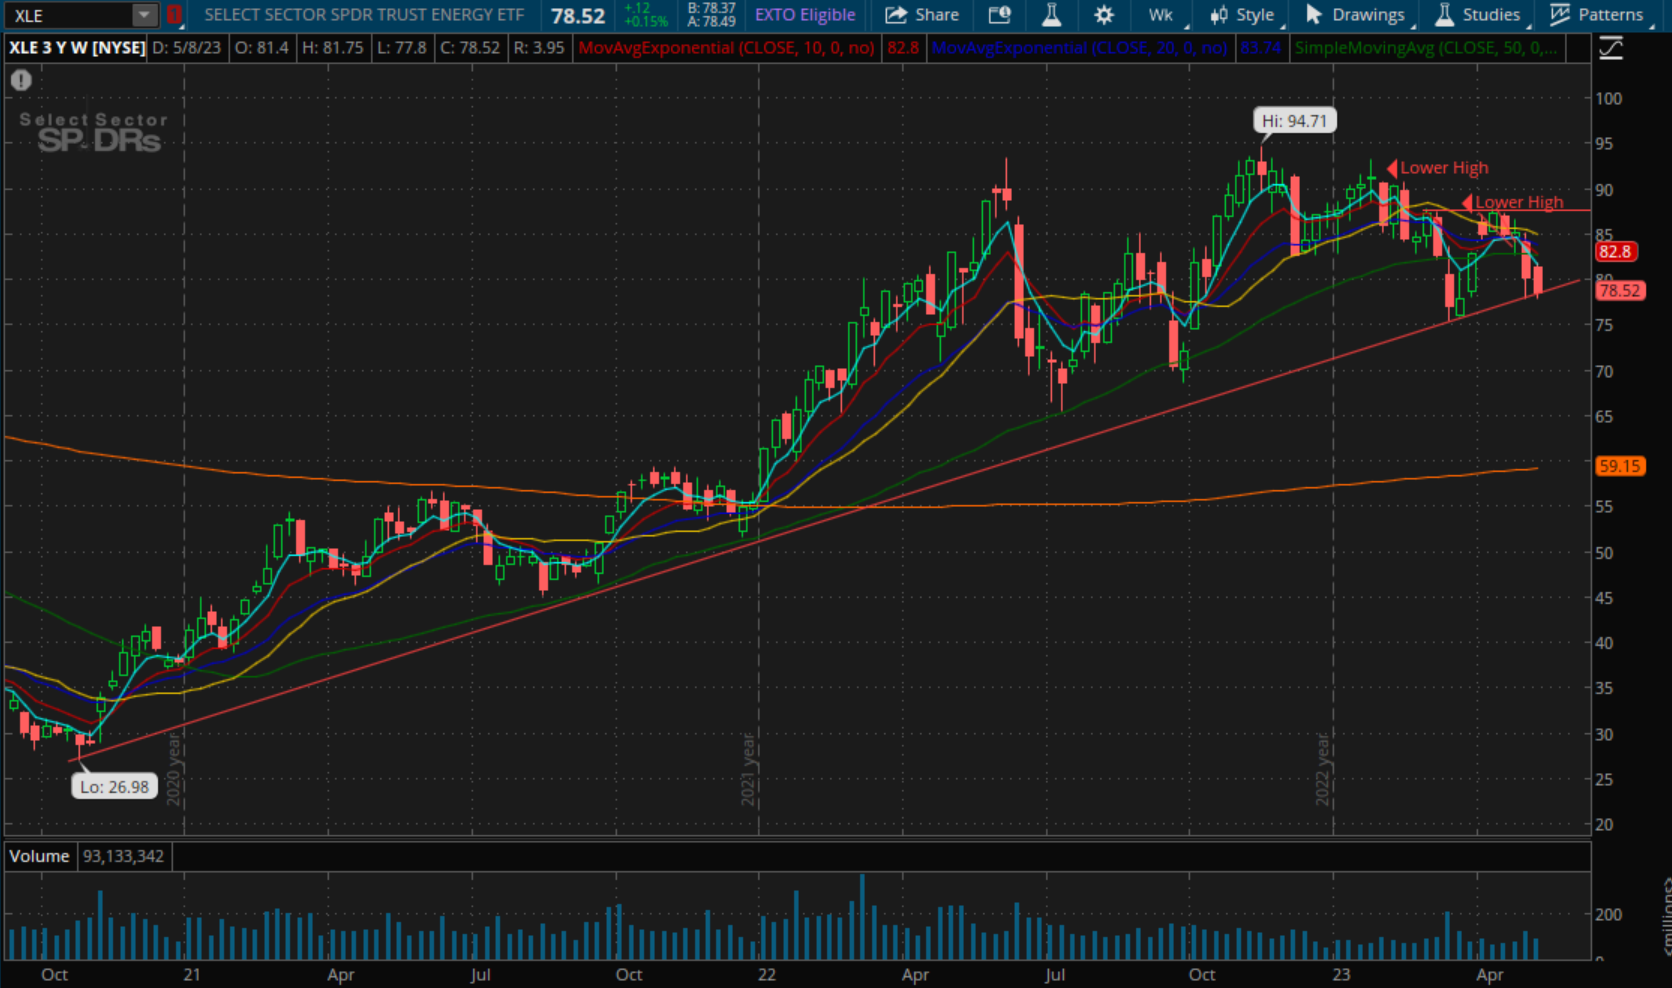Viewport: 1672px width, 988px height.
Task: Select the MovAvgExponential 20 study label
Action: point(1079,48)
